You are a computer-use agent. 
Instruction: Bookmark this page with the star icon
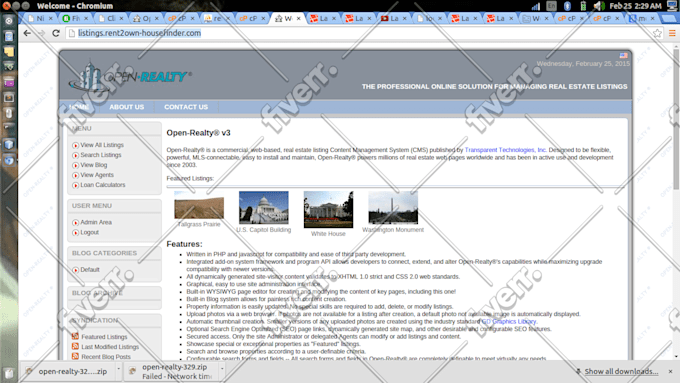pyautogui.click(x=657, y=33)
